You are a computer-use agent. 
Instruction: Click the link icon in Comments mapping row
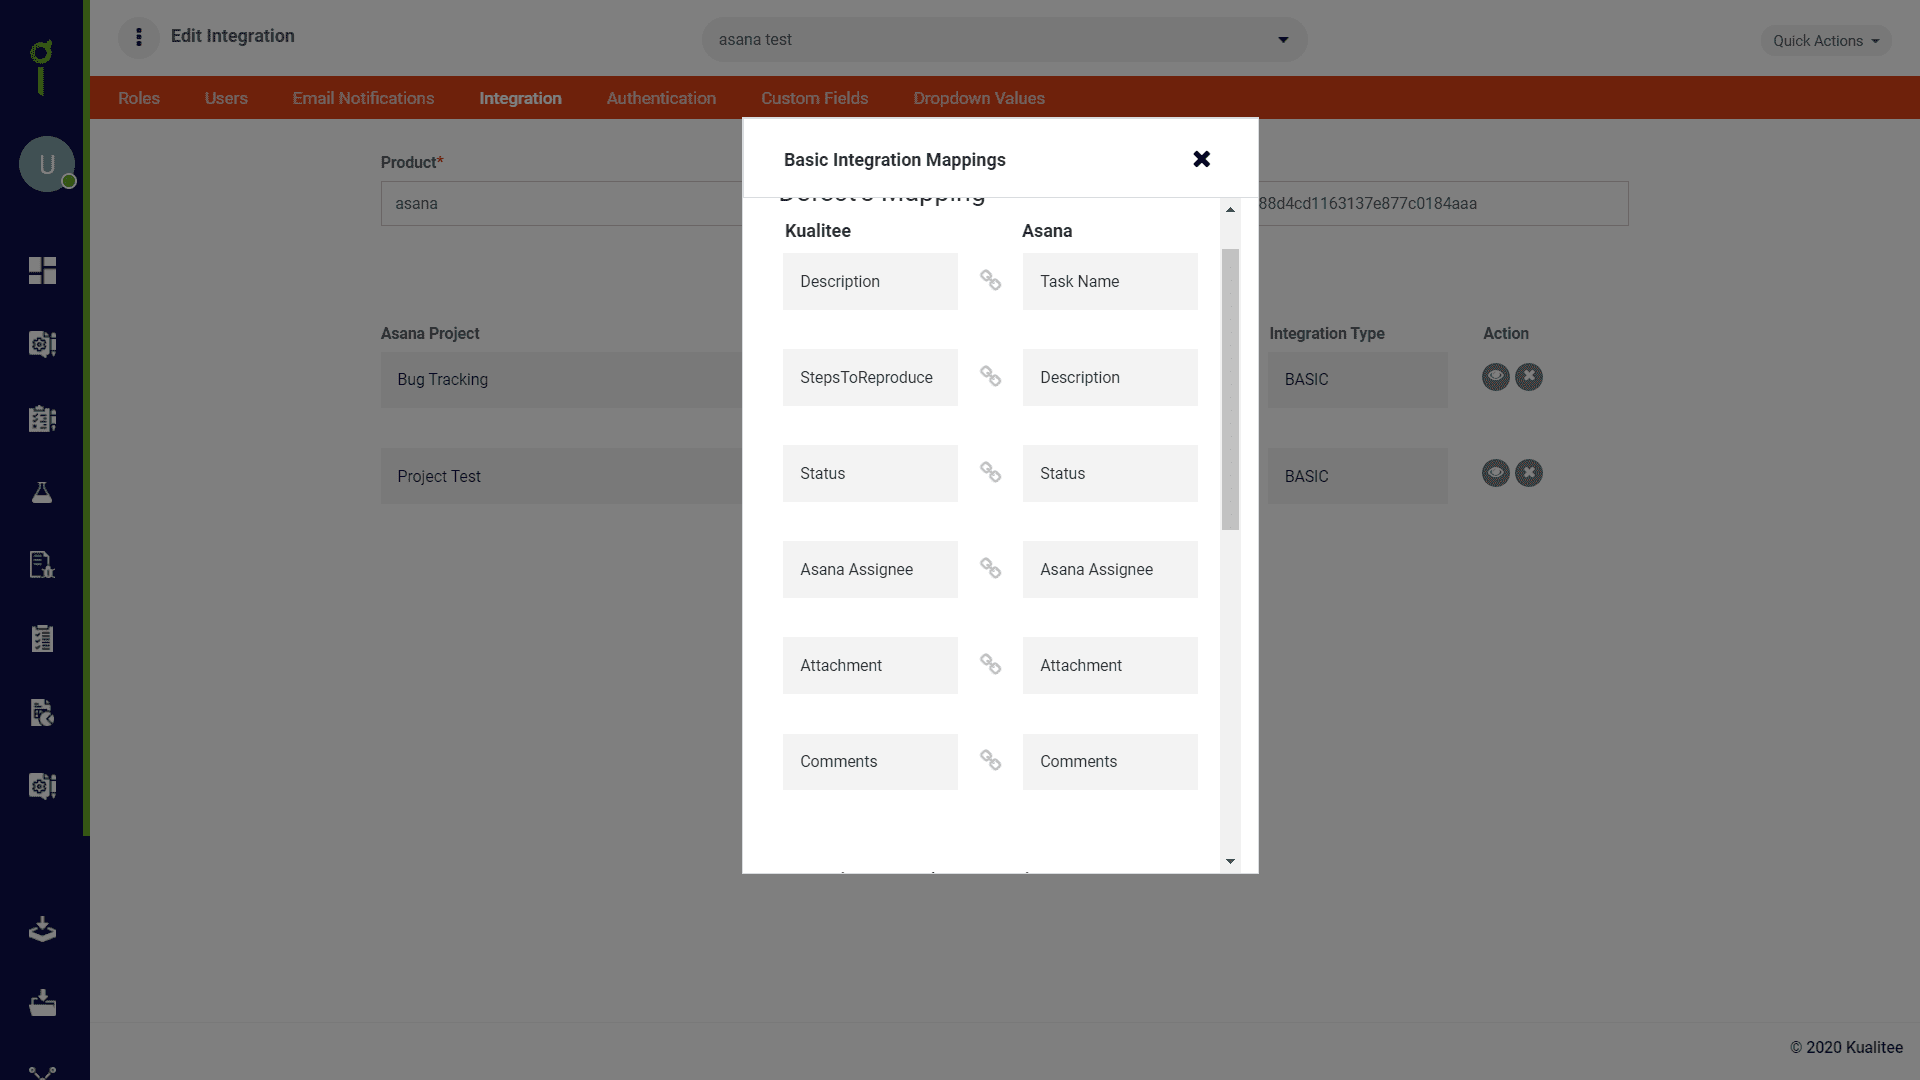[990, 760]
